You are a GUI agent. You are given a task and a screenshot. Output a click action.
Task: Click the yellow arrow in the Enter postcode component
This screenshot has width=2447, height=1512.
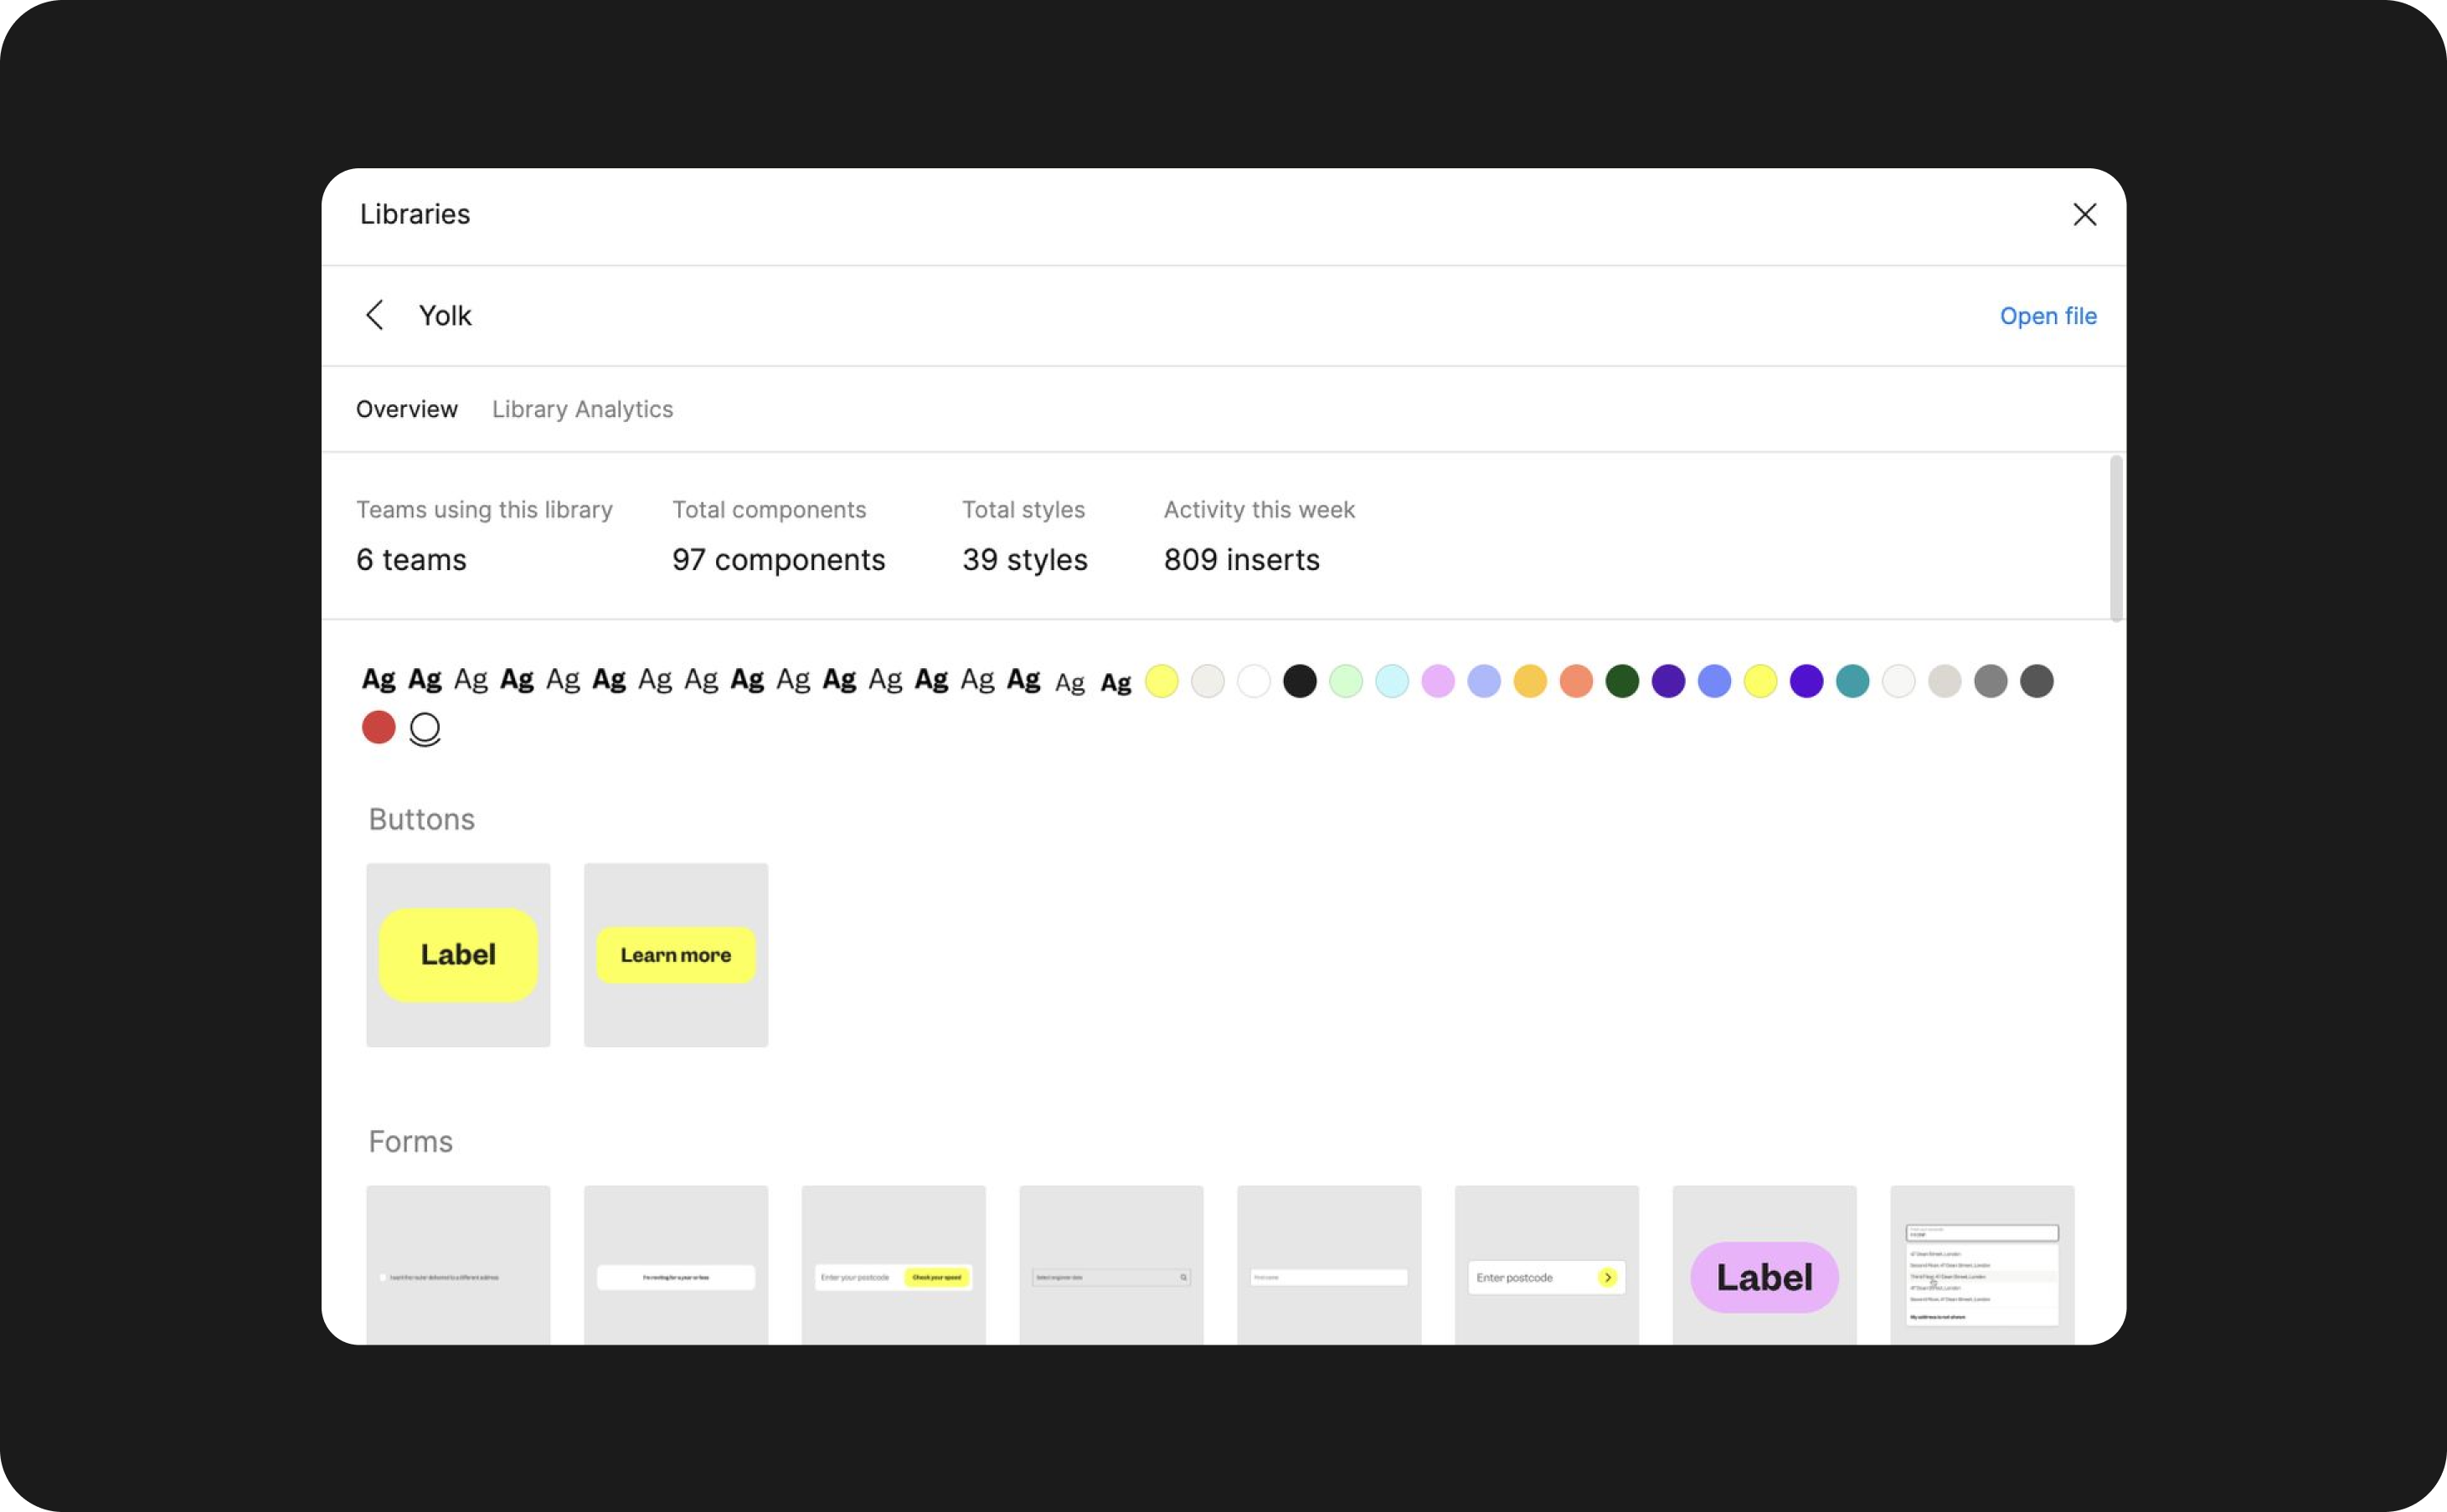(x=1608, y=1277)
